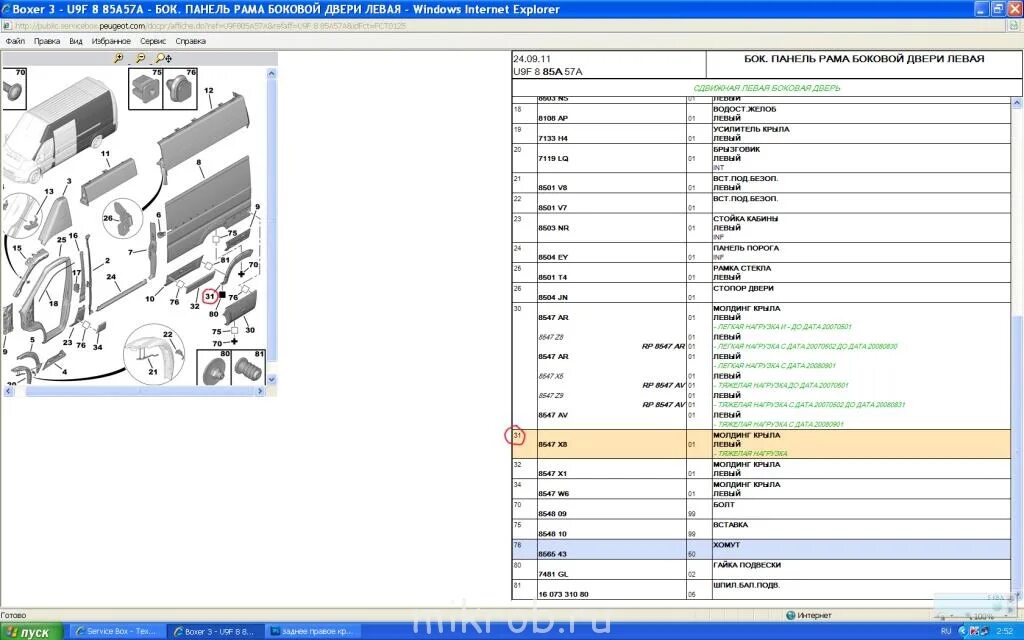
Task: Open the Правка menu
Action: [x=47, y=41]
